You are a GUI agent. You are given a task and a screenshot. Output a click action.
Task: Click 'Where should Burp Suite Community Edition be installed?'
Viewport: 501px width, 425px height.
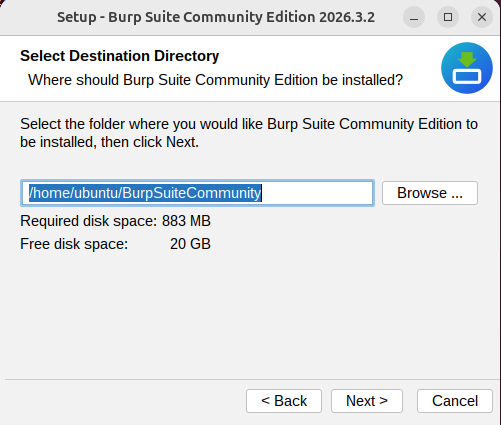point(215,80)
